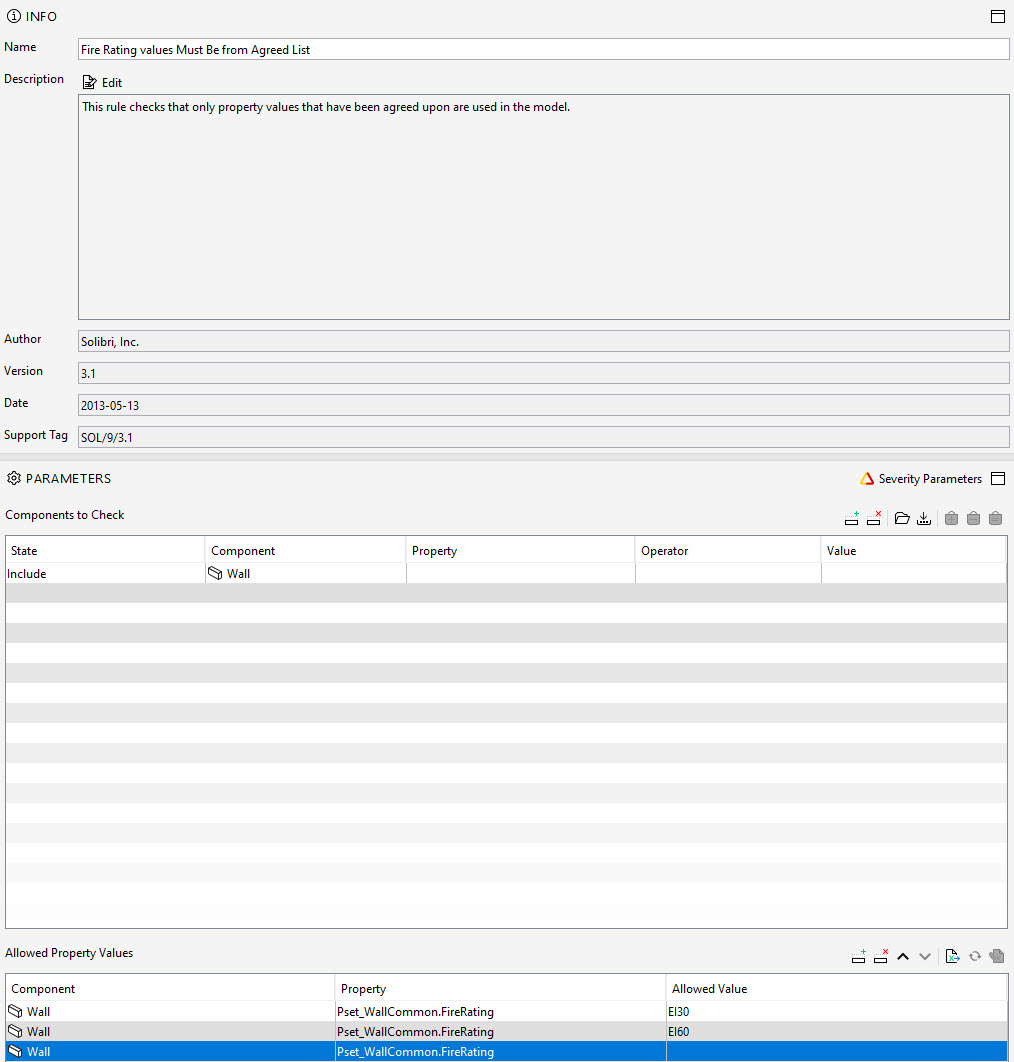Select the Include state cell
This screenshot has height=1062, width=1014.
tap(105, 573)
